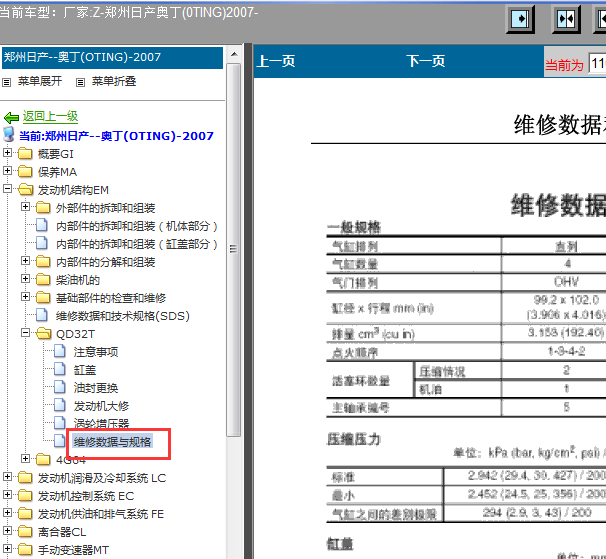Collapse the 发动机结构EM tree node

tap(7, 189)
